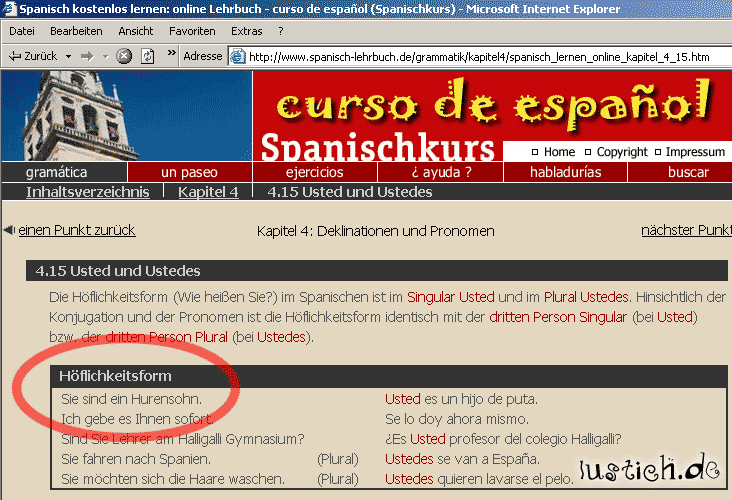Open the Favoriten menu
Screen dimensions: 732x500
[x=192, y=31]
